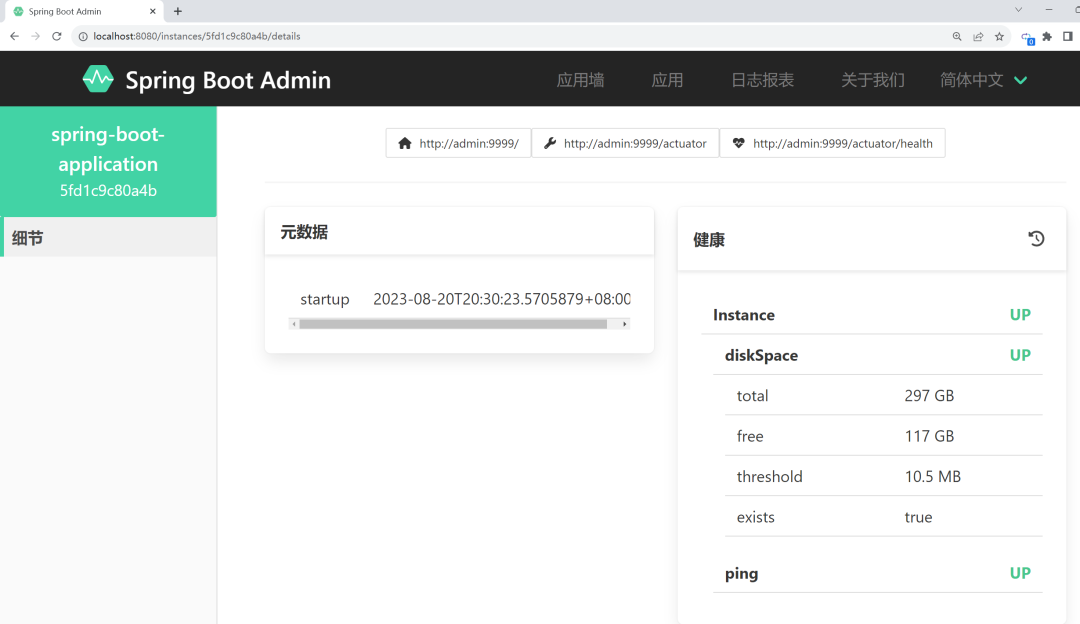Click the threshold 10.5 MB value
The image size is (1080, 624).
pyautogui.click(x=933, y=477)
